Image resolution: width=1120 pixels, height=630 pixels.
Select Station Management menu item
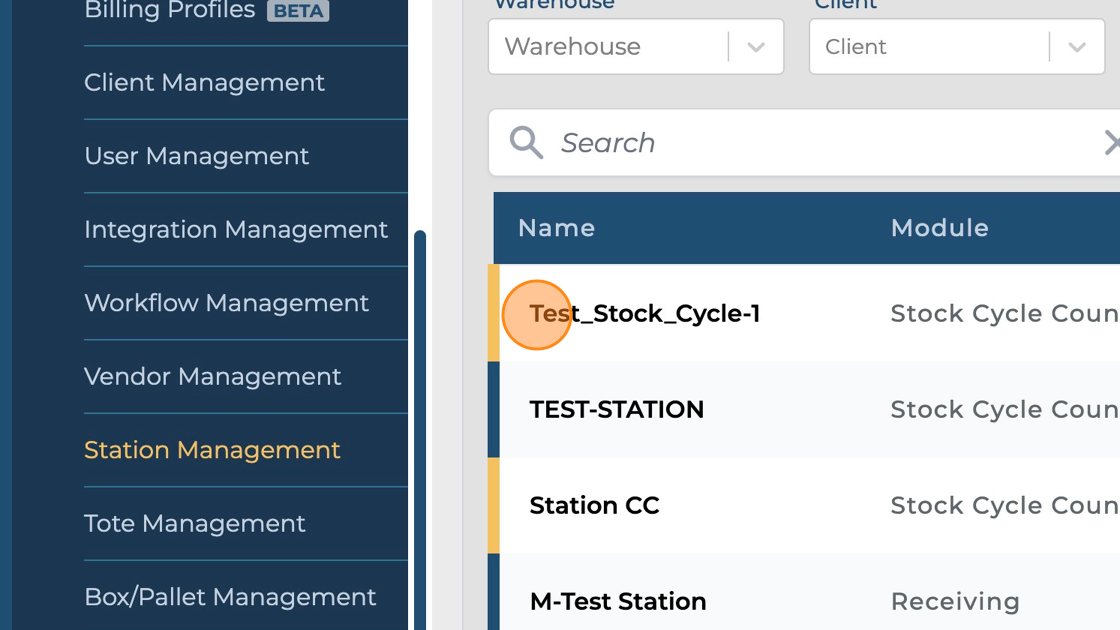tap(212, 450)
